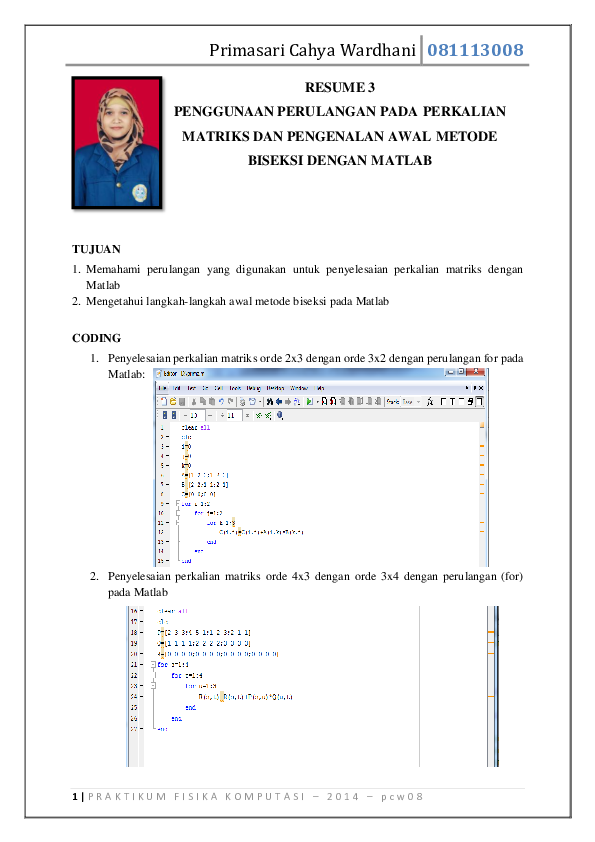The image size is (595, 842).
Task: Toggle a breakpoint dash on line 3
Action: click(x=167, y=446)
